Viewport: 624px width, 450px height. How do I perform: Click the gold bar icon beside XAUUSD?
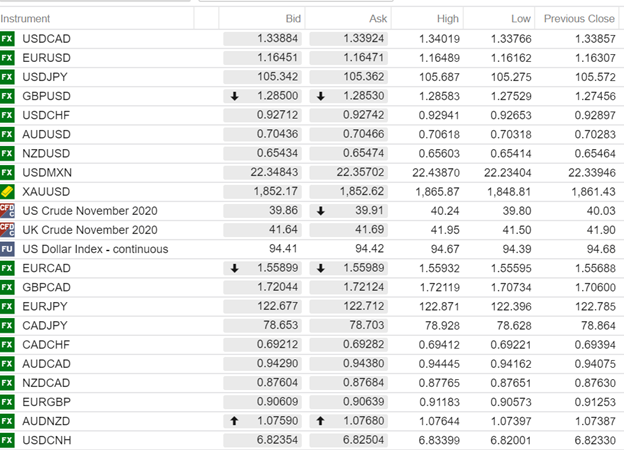point(8,192)
